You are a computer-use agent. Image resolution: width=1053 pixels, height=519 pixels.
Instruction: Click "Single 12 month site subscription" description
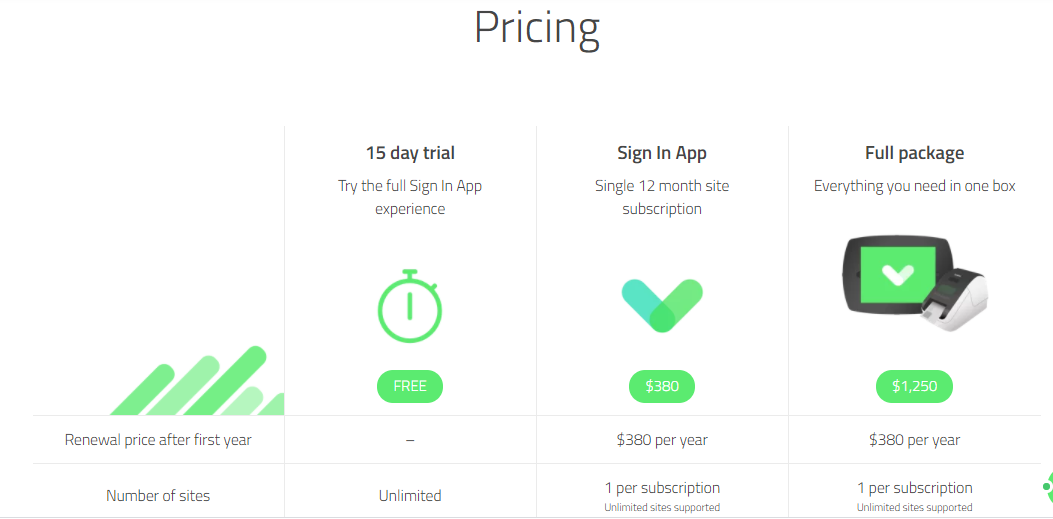(662, 197)
